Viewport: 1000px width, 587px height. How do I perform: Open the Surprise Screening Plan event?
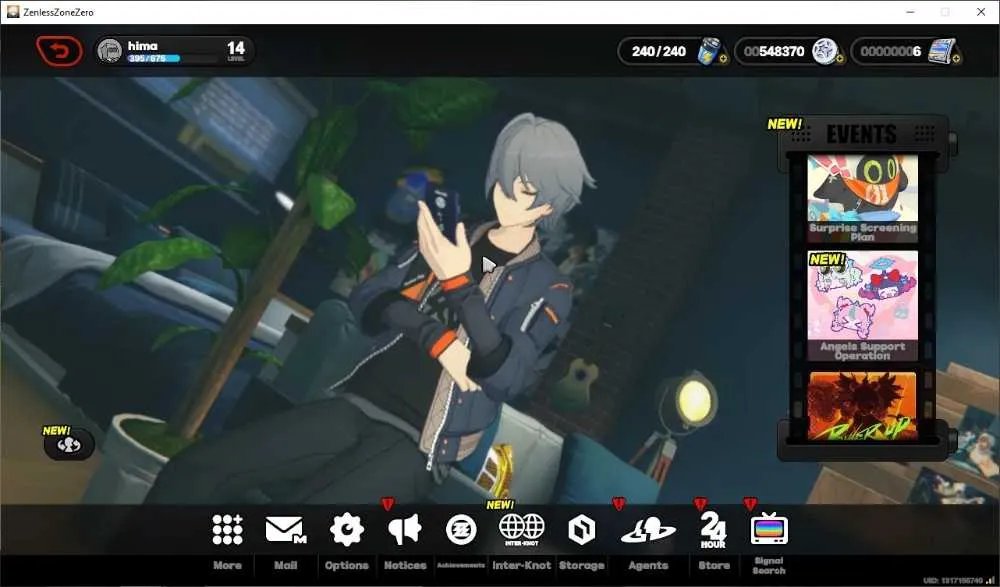[862, 198]
